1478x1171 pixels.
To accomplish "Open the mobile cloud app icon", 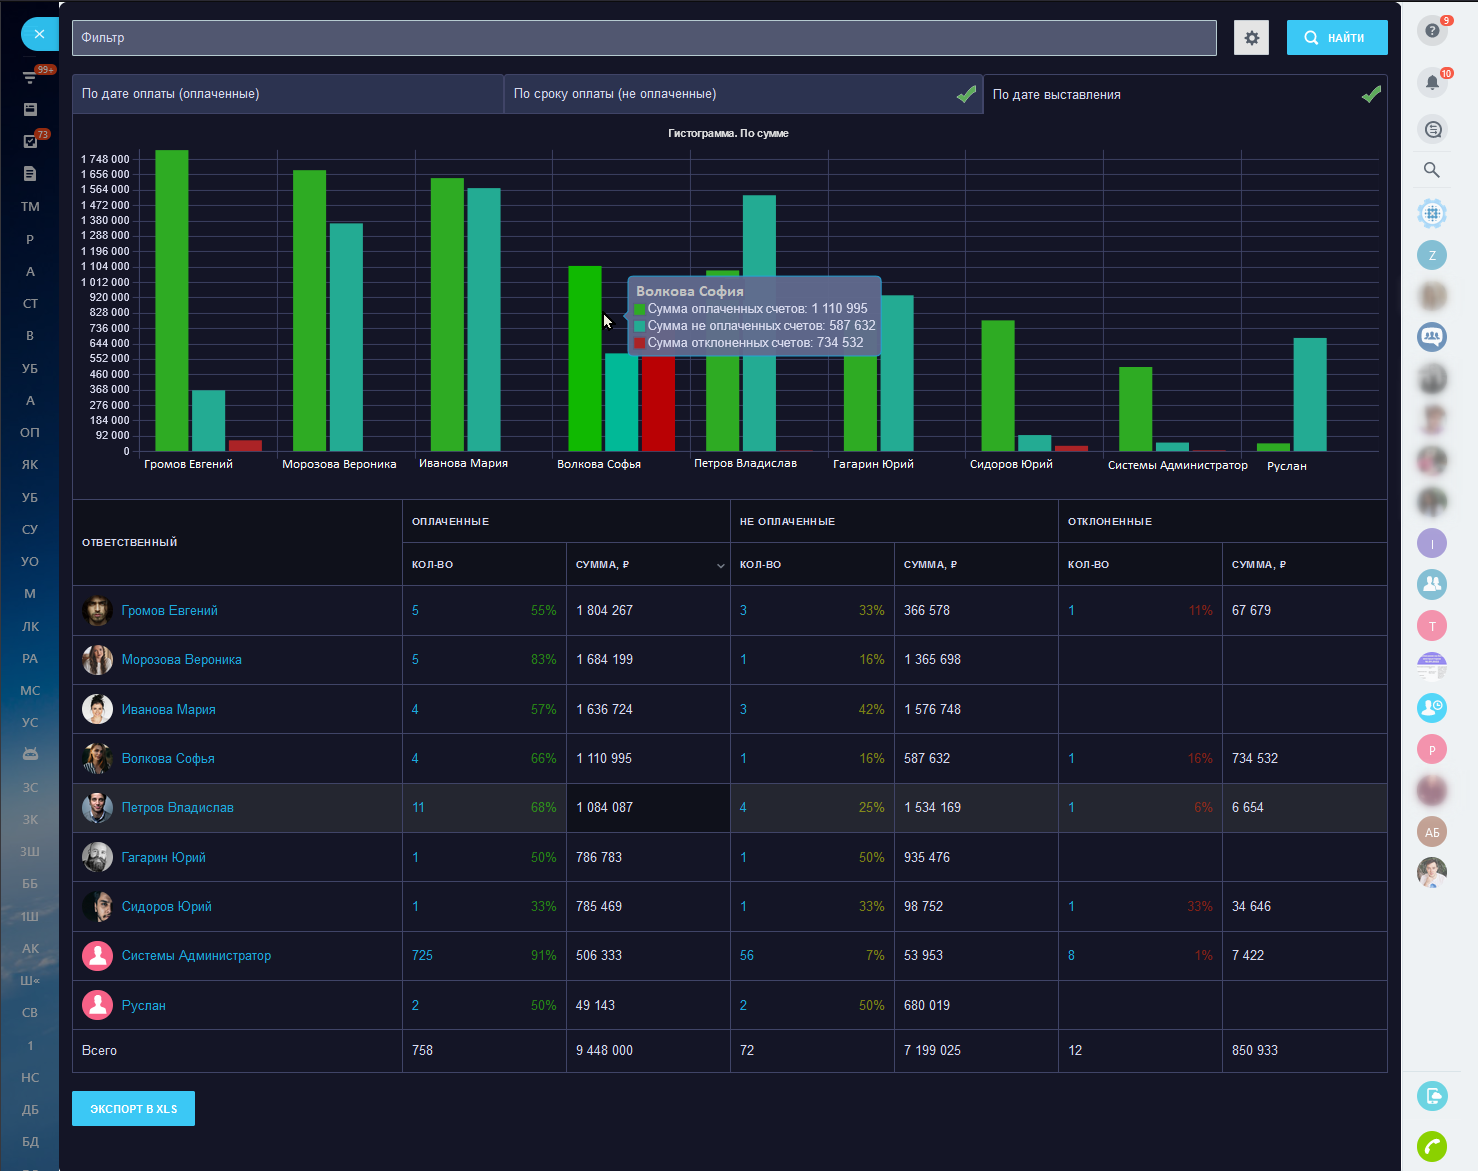I will (x=1432, y=1096).
